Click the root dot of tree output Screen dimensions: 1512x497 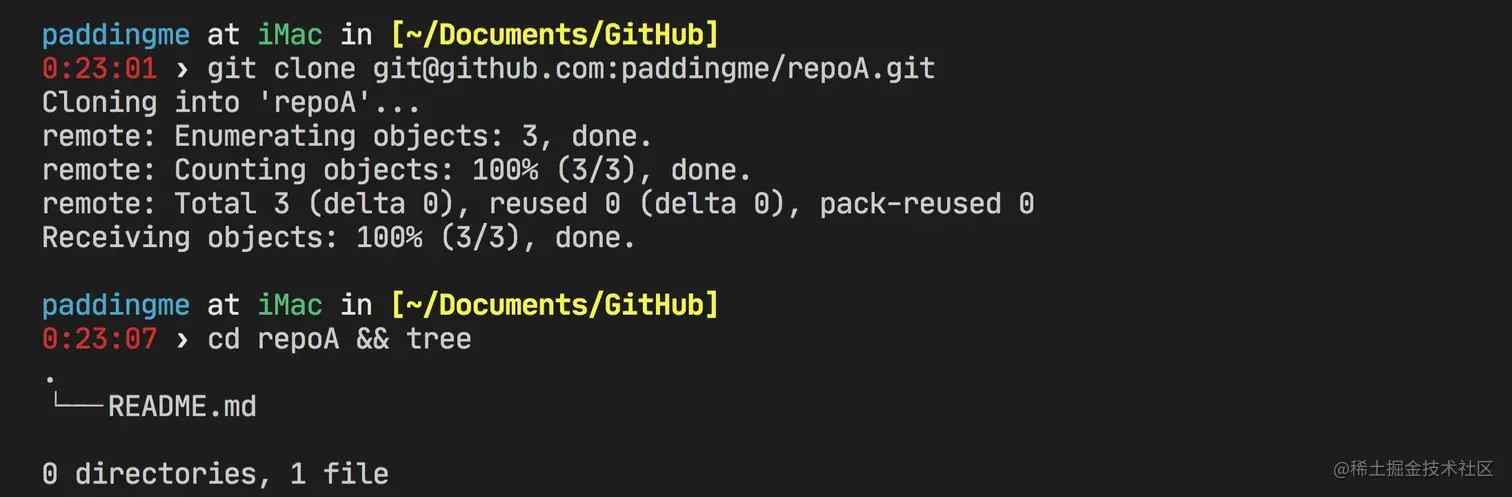[x=49, y=380]
